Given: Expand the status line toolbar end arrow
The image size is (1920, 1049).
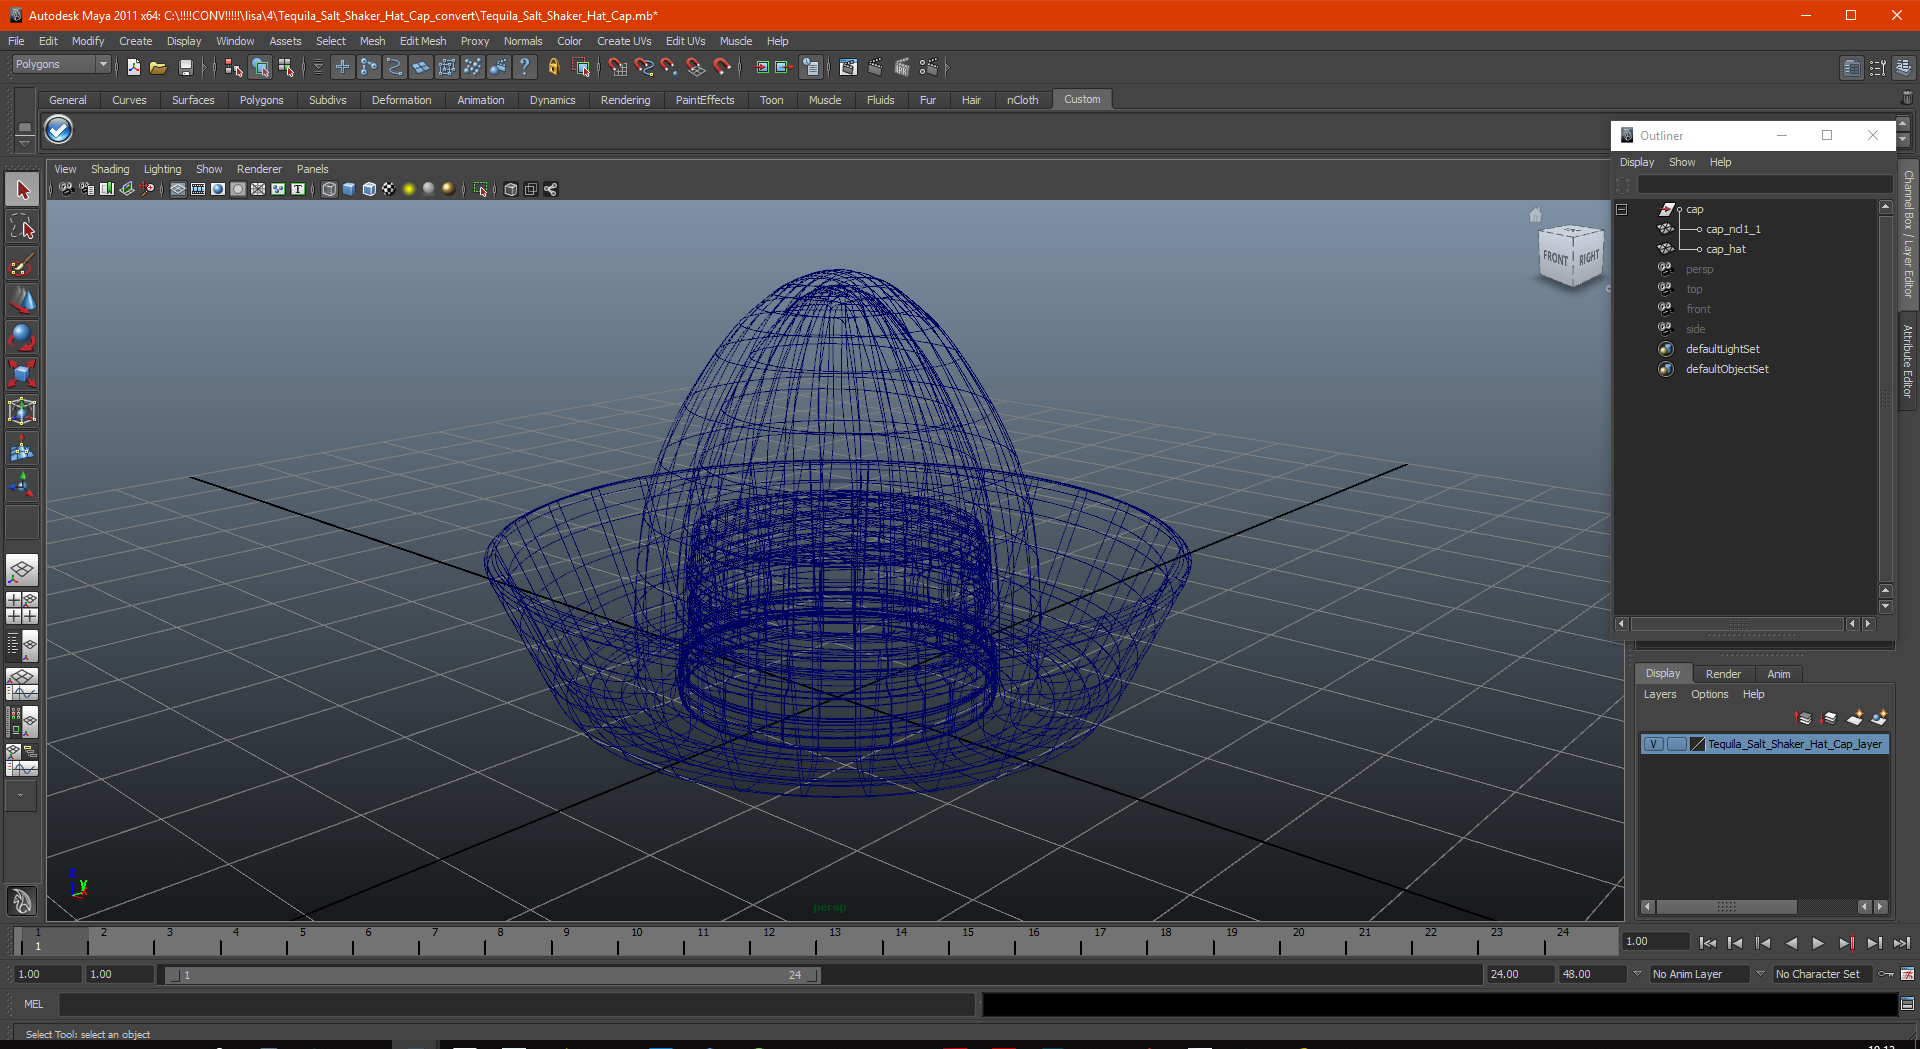Looking at the screenshot, I should pyautogui.click(x=947, y=67).
